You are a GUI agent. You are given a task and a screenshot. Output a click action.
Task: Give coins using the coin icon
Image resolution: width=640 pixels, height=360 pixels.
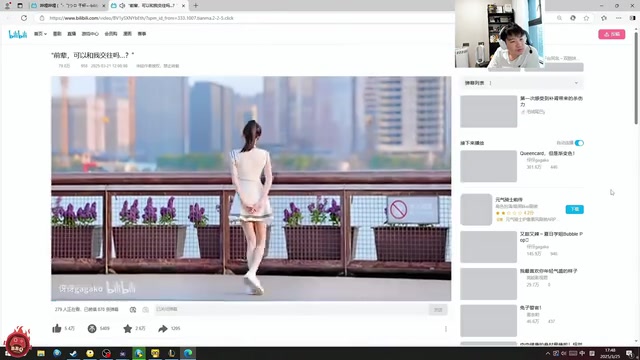[x=92, y=328]
